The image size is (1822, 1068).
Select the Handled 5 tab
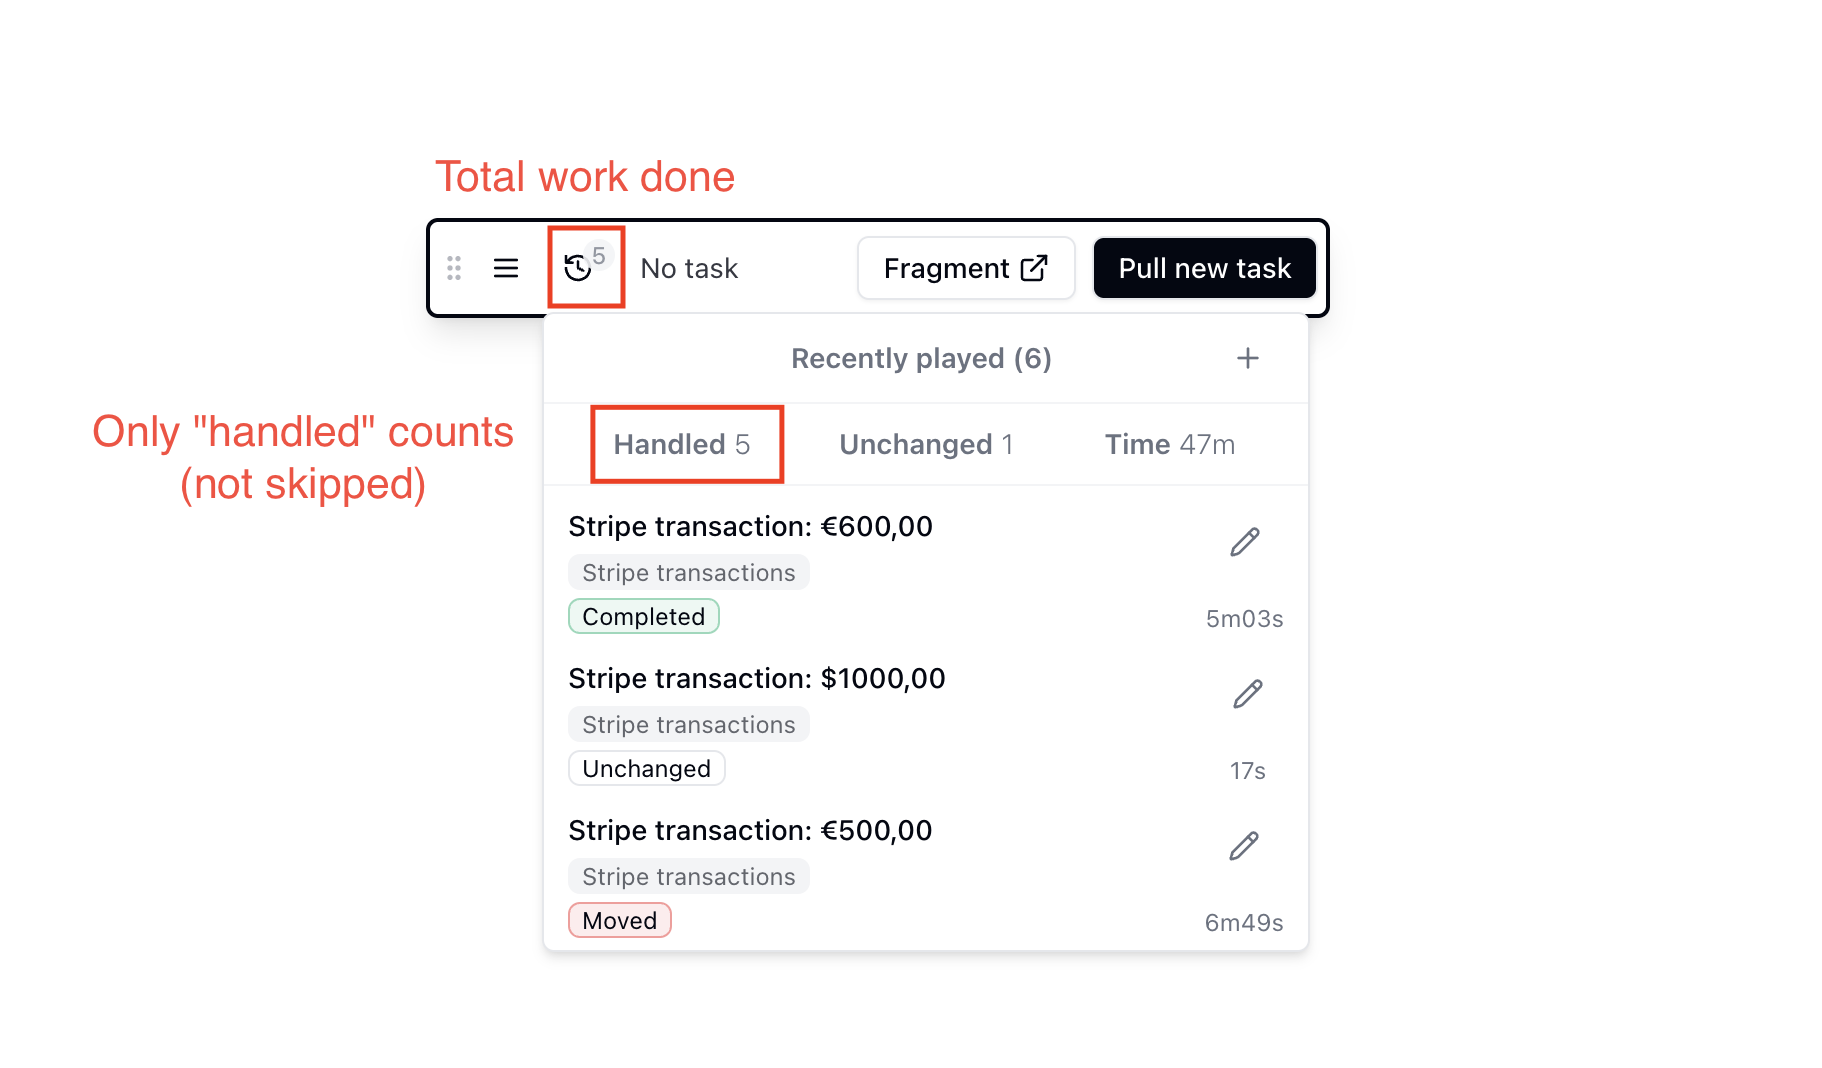[x=682, y=444]
